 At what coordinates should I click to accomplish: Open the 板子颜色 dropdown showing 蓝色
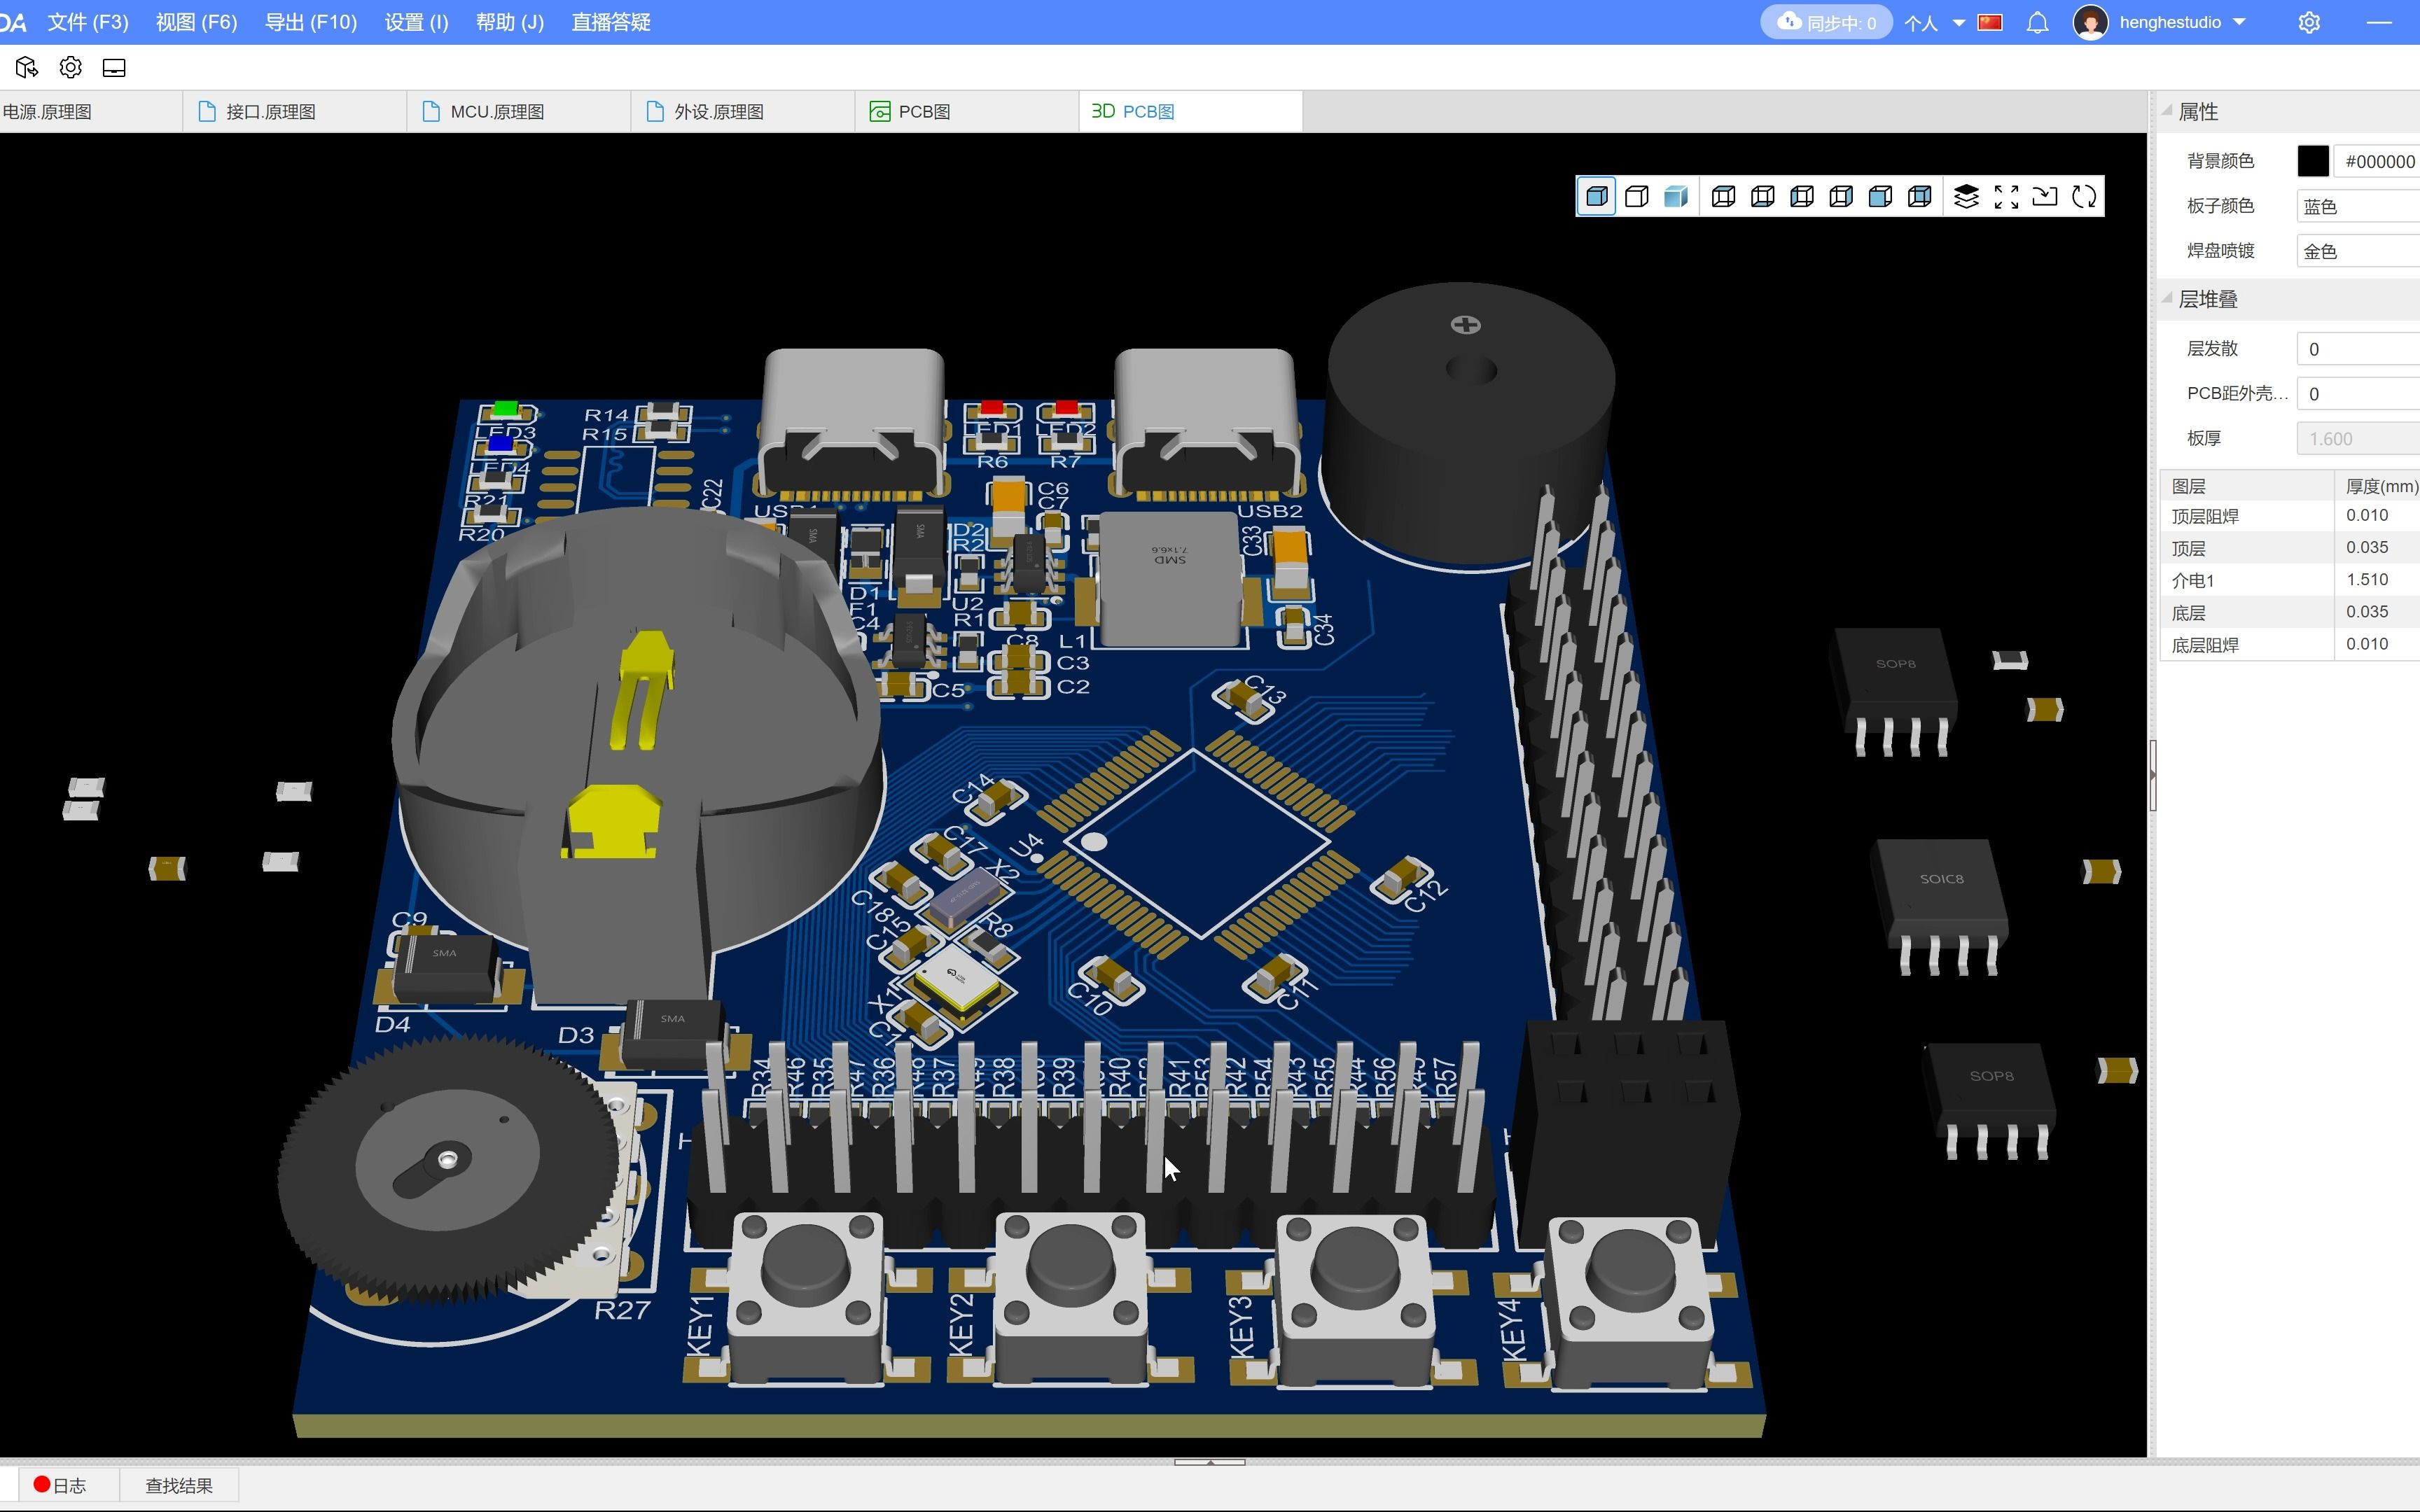(x=2358, y=207)
